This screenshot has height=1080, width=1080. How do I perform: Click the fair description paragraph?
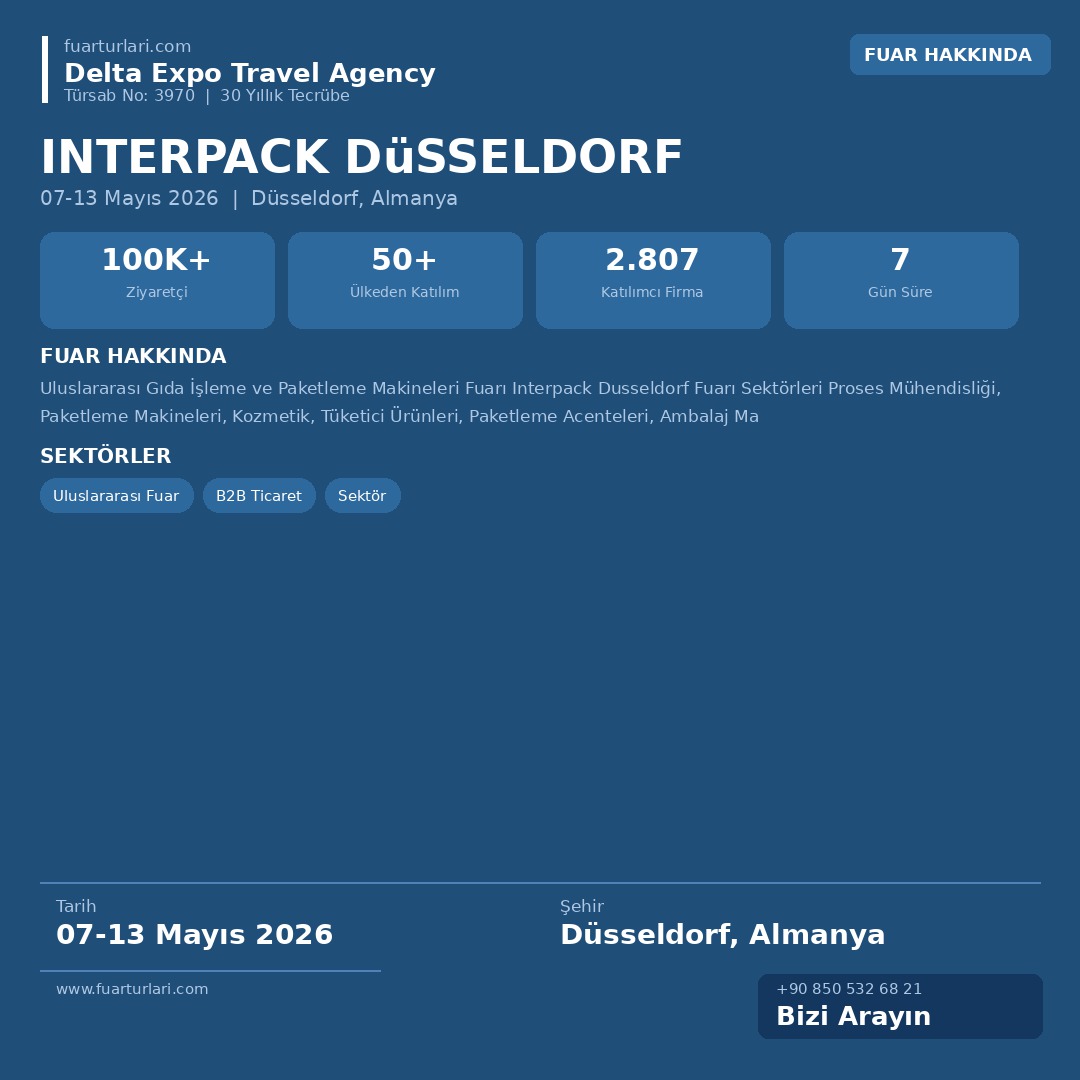click(x=520, y=402)
